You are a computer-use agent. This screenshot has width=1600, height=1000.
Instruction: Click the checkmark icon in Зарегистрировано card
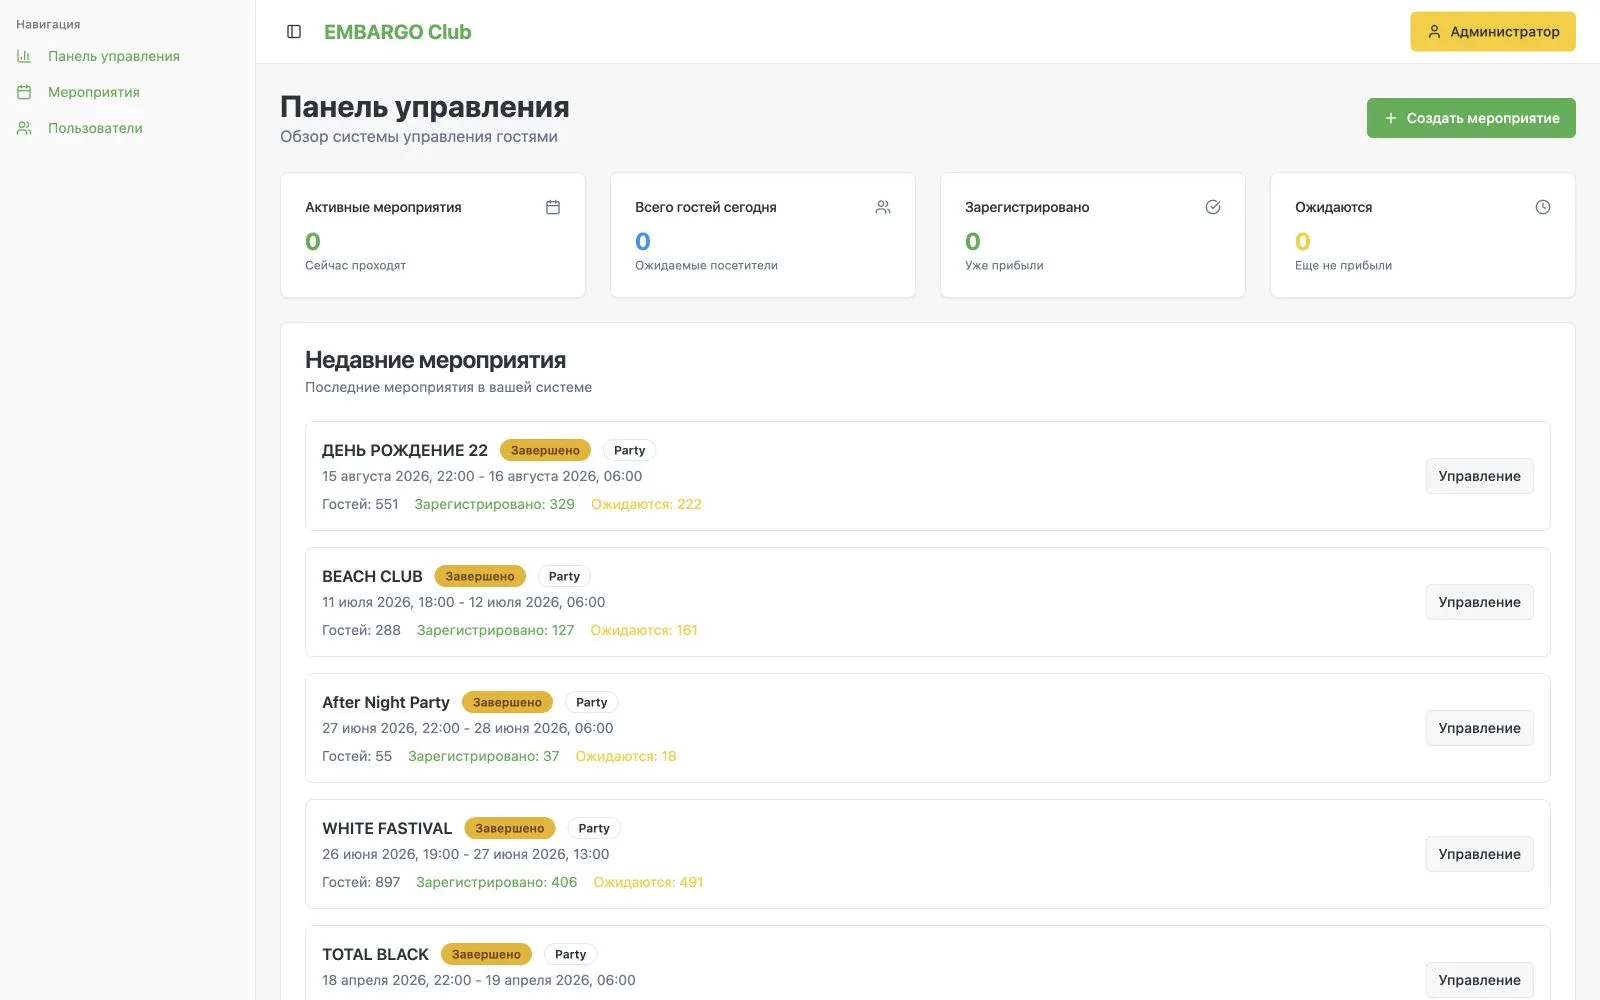(1213, 207)
